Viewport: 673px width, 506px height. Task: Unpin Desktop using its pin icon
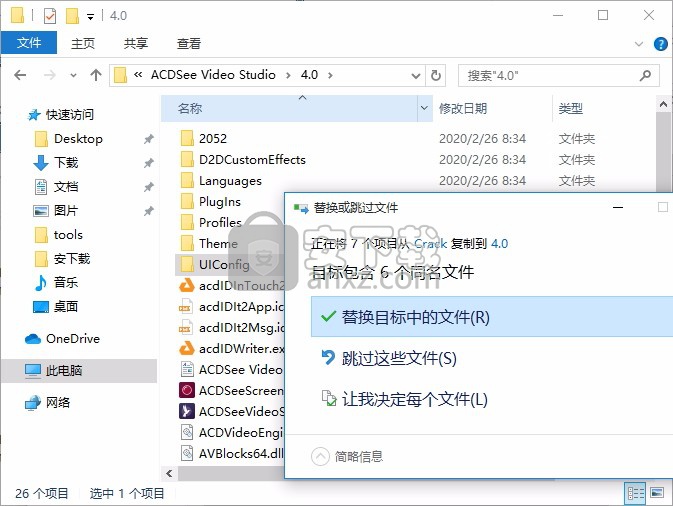pos(149,139)
